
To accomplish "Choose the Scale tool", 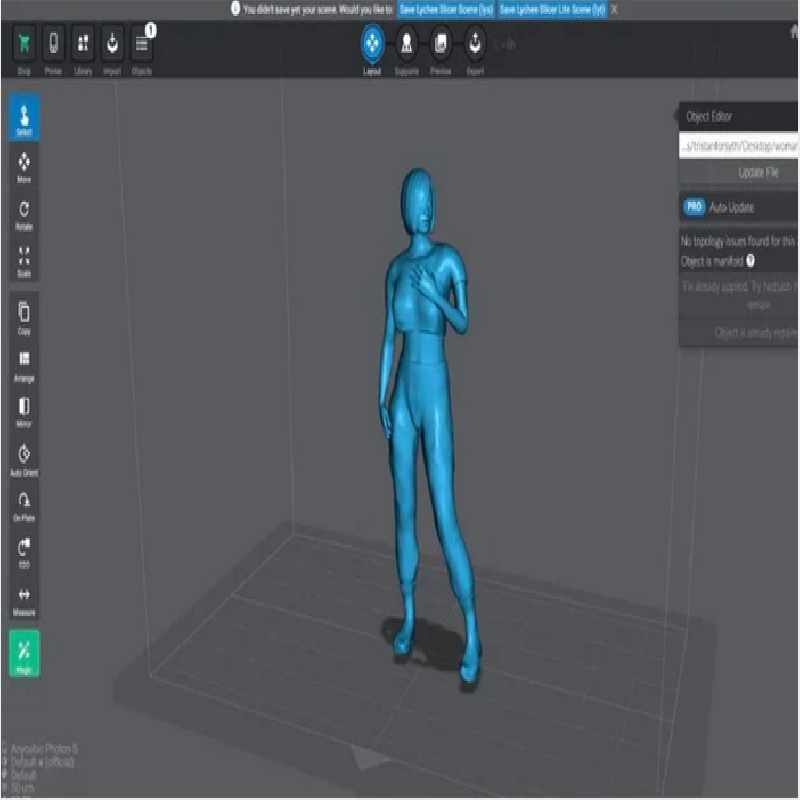I will [x=24, y=260].
